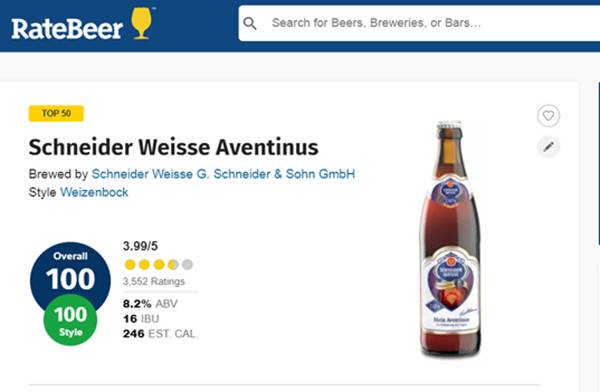Click the first yellow rating star

[x=130, y=265]
